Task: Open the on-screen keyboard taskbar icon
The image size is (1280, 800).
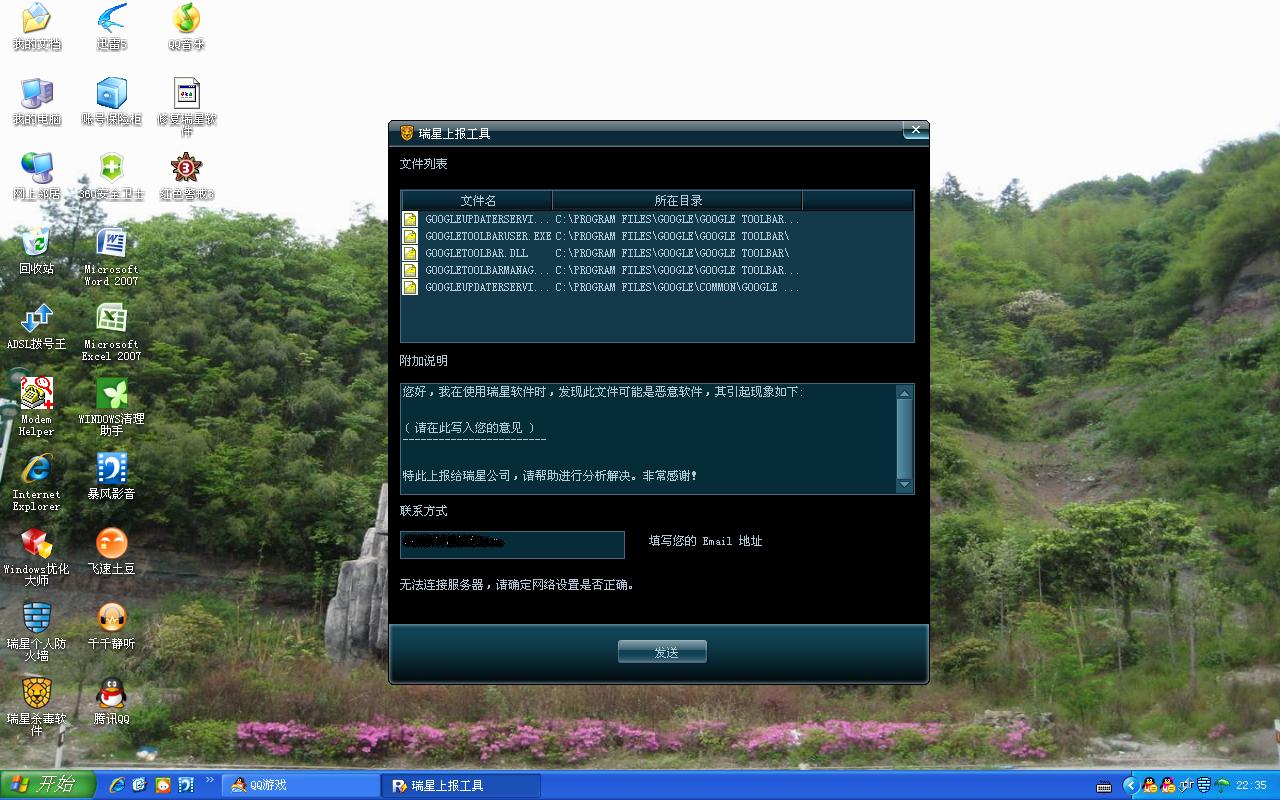Action: coord(1104,786)
